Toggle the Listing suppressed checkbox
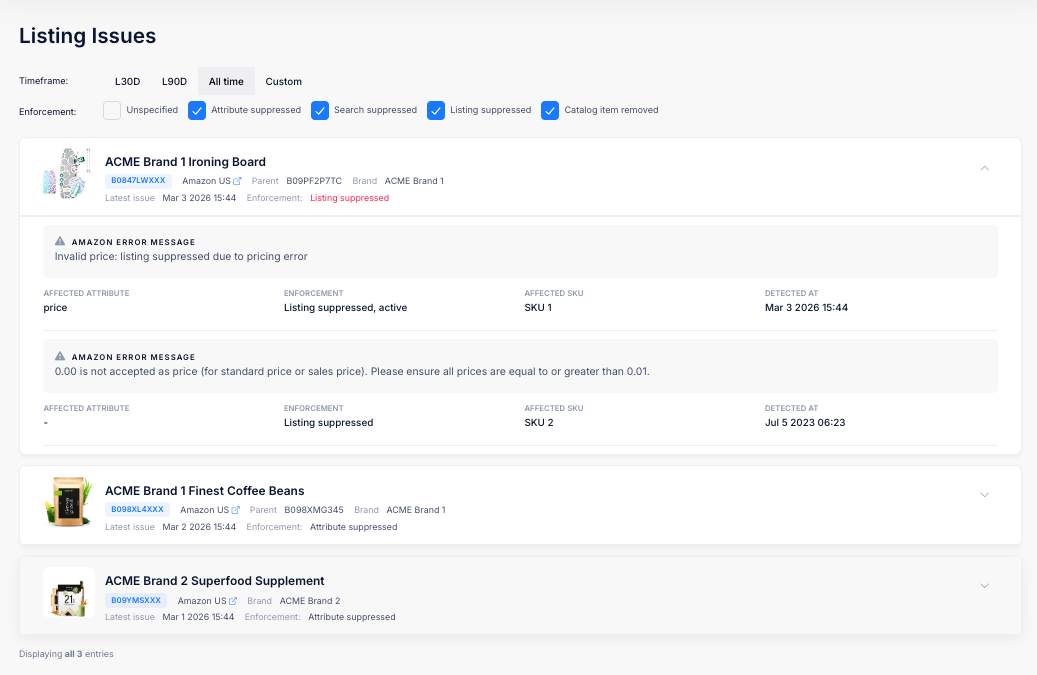 pos(436,110)
